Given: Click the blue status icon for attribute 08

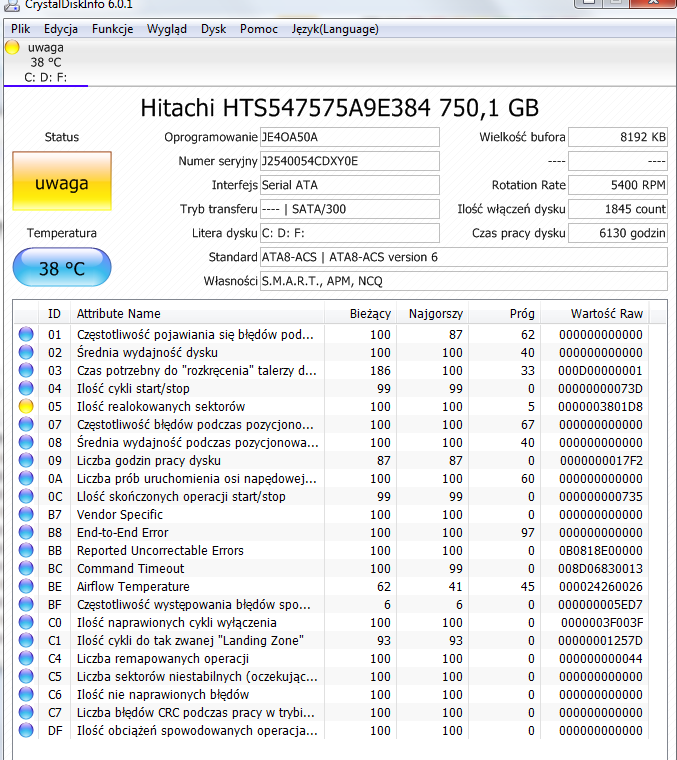Looking at the screenshot, I should coord(26,442).
